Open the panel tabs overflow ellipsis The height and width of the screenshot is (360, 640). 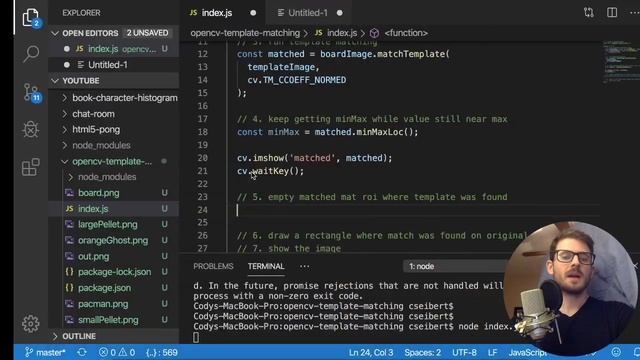(304, 267)
